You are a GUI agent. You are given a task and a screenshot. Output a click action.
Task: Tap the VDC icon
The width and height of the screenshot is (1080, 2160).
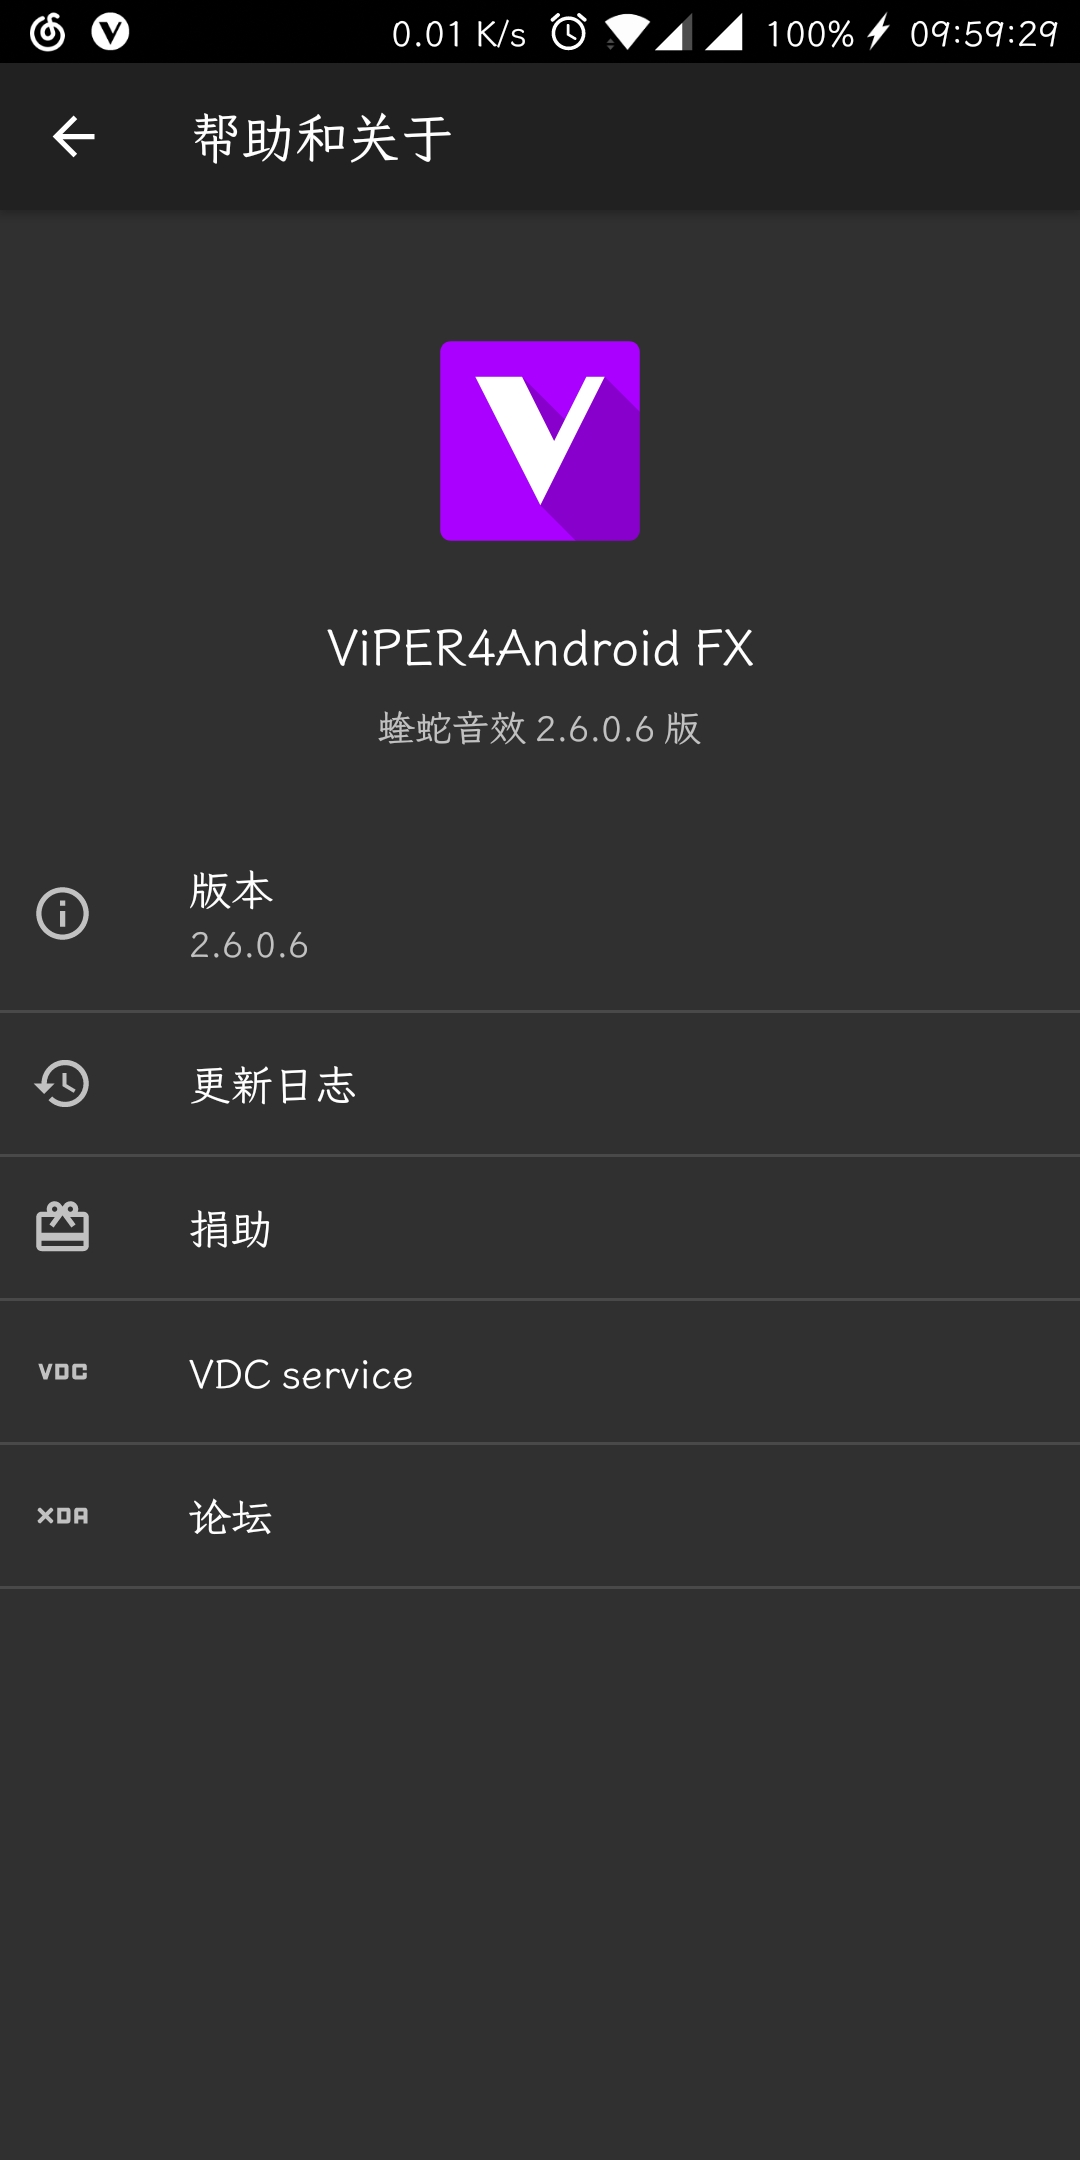tap(62, 1372)
